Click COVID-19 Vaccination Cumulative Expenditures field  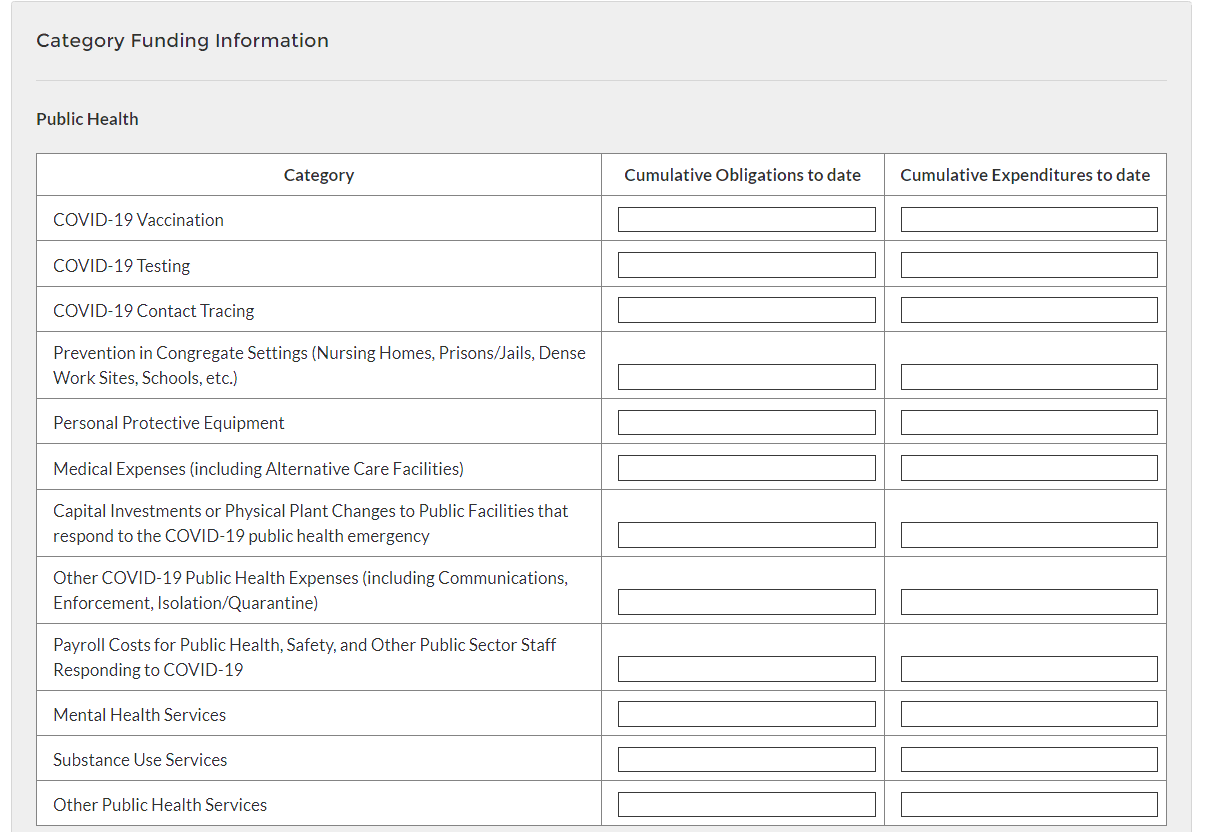click(x=1029, y=220)
